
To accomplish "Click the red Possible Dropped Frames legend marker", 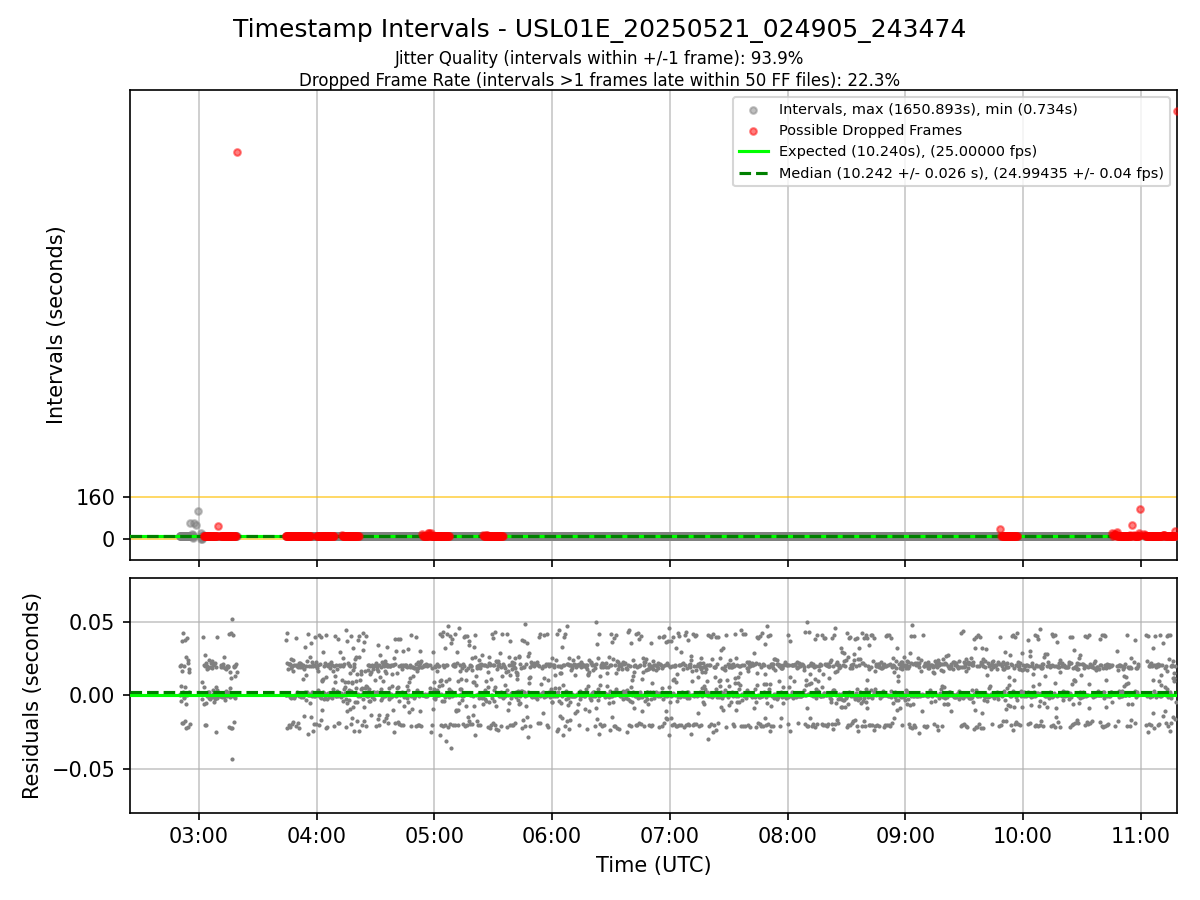I will [x=753, y=131].
